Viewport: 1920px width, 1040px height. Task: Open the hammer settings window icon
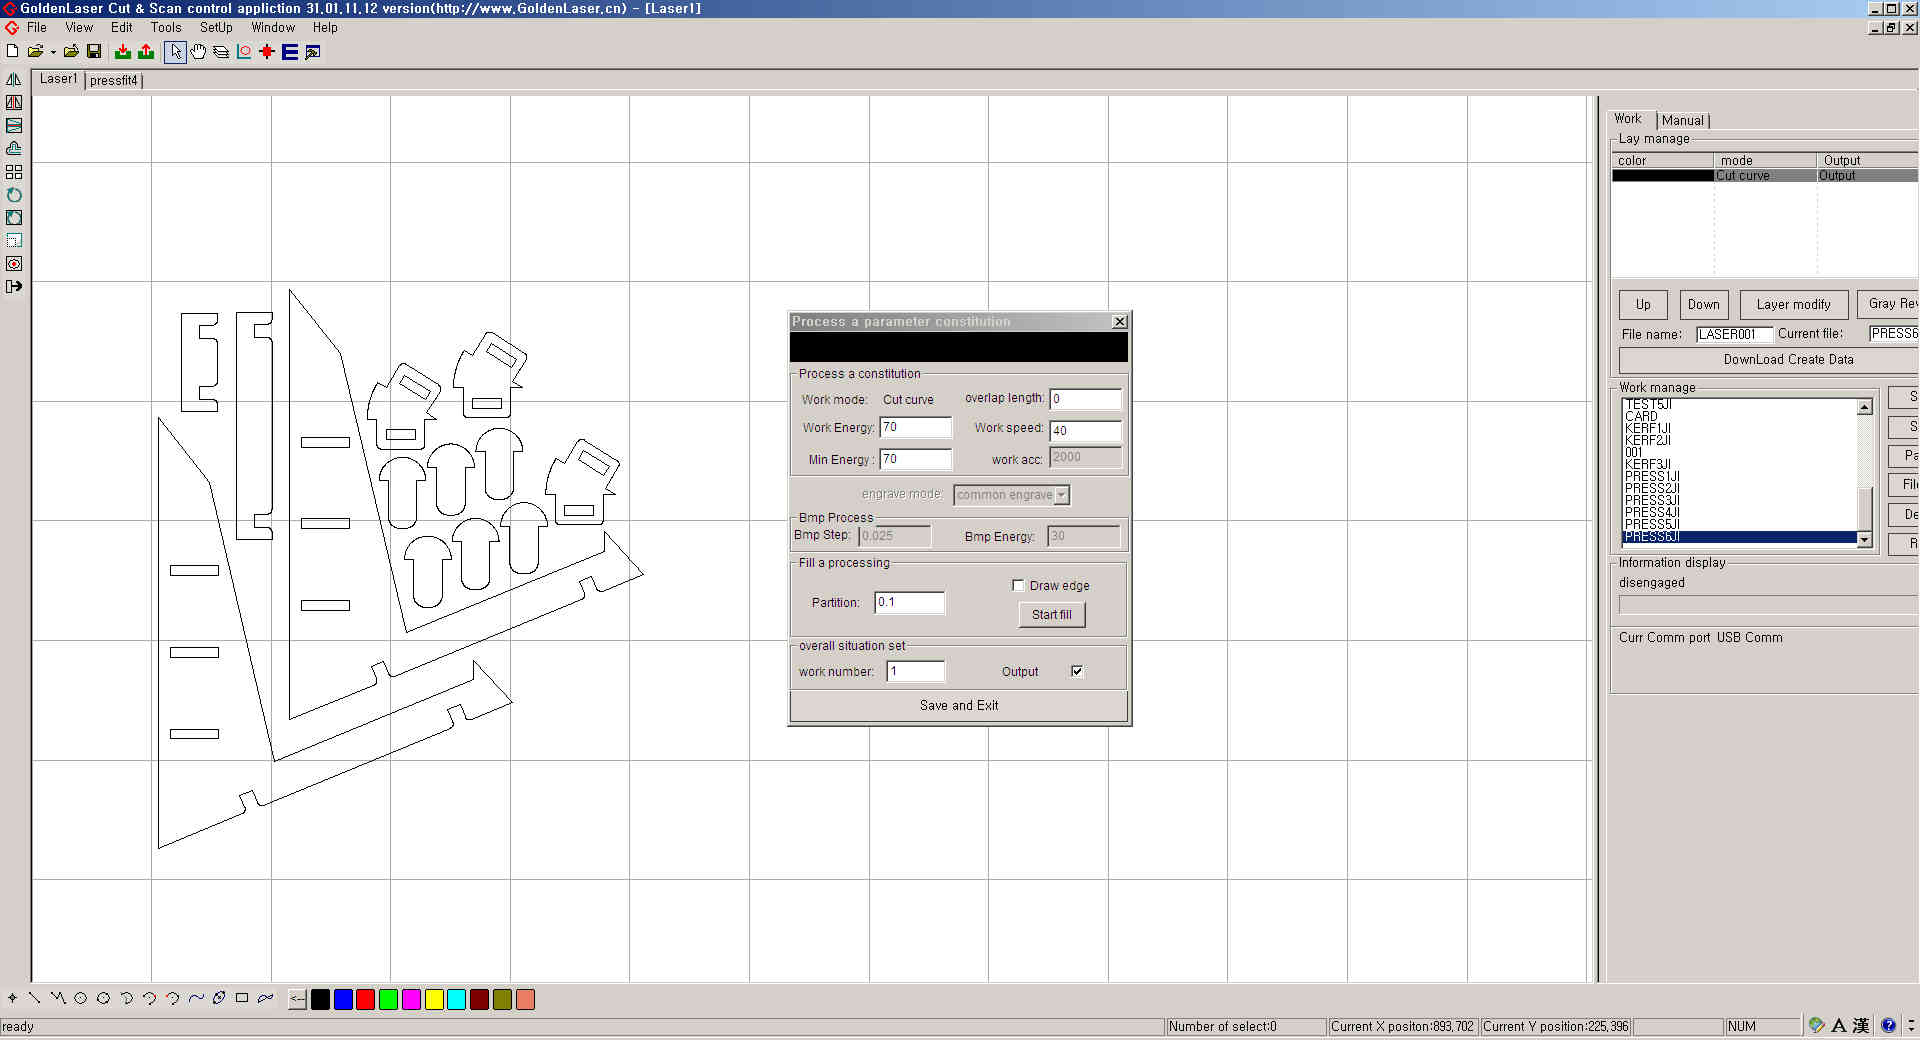tap(313, 51)
